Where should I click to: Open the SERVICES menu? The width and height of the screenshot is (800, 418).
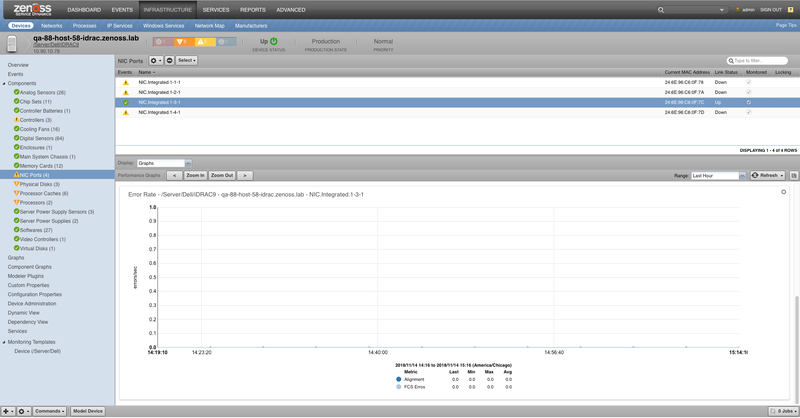(216, 10)
